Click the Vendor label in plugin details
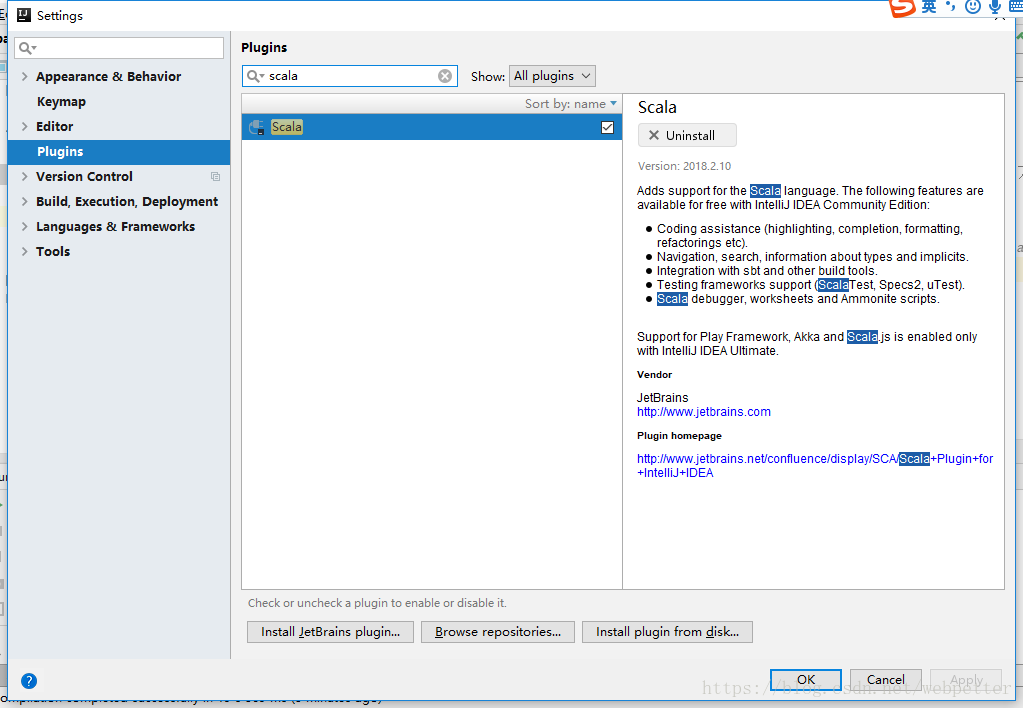The image size is (1023, 708). [654, 375]
